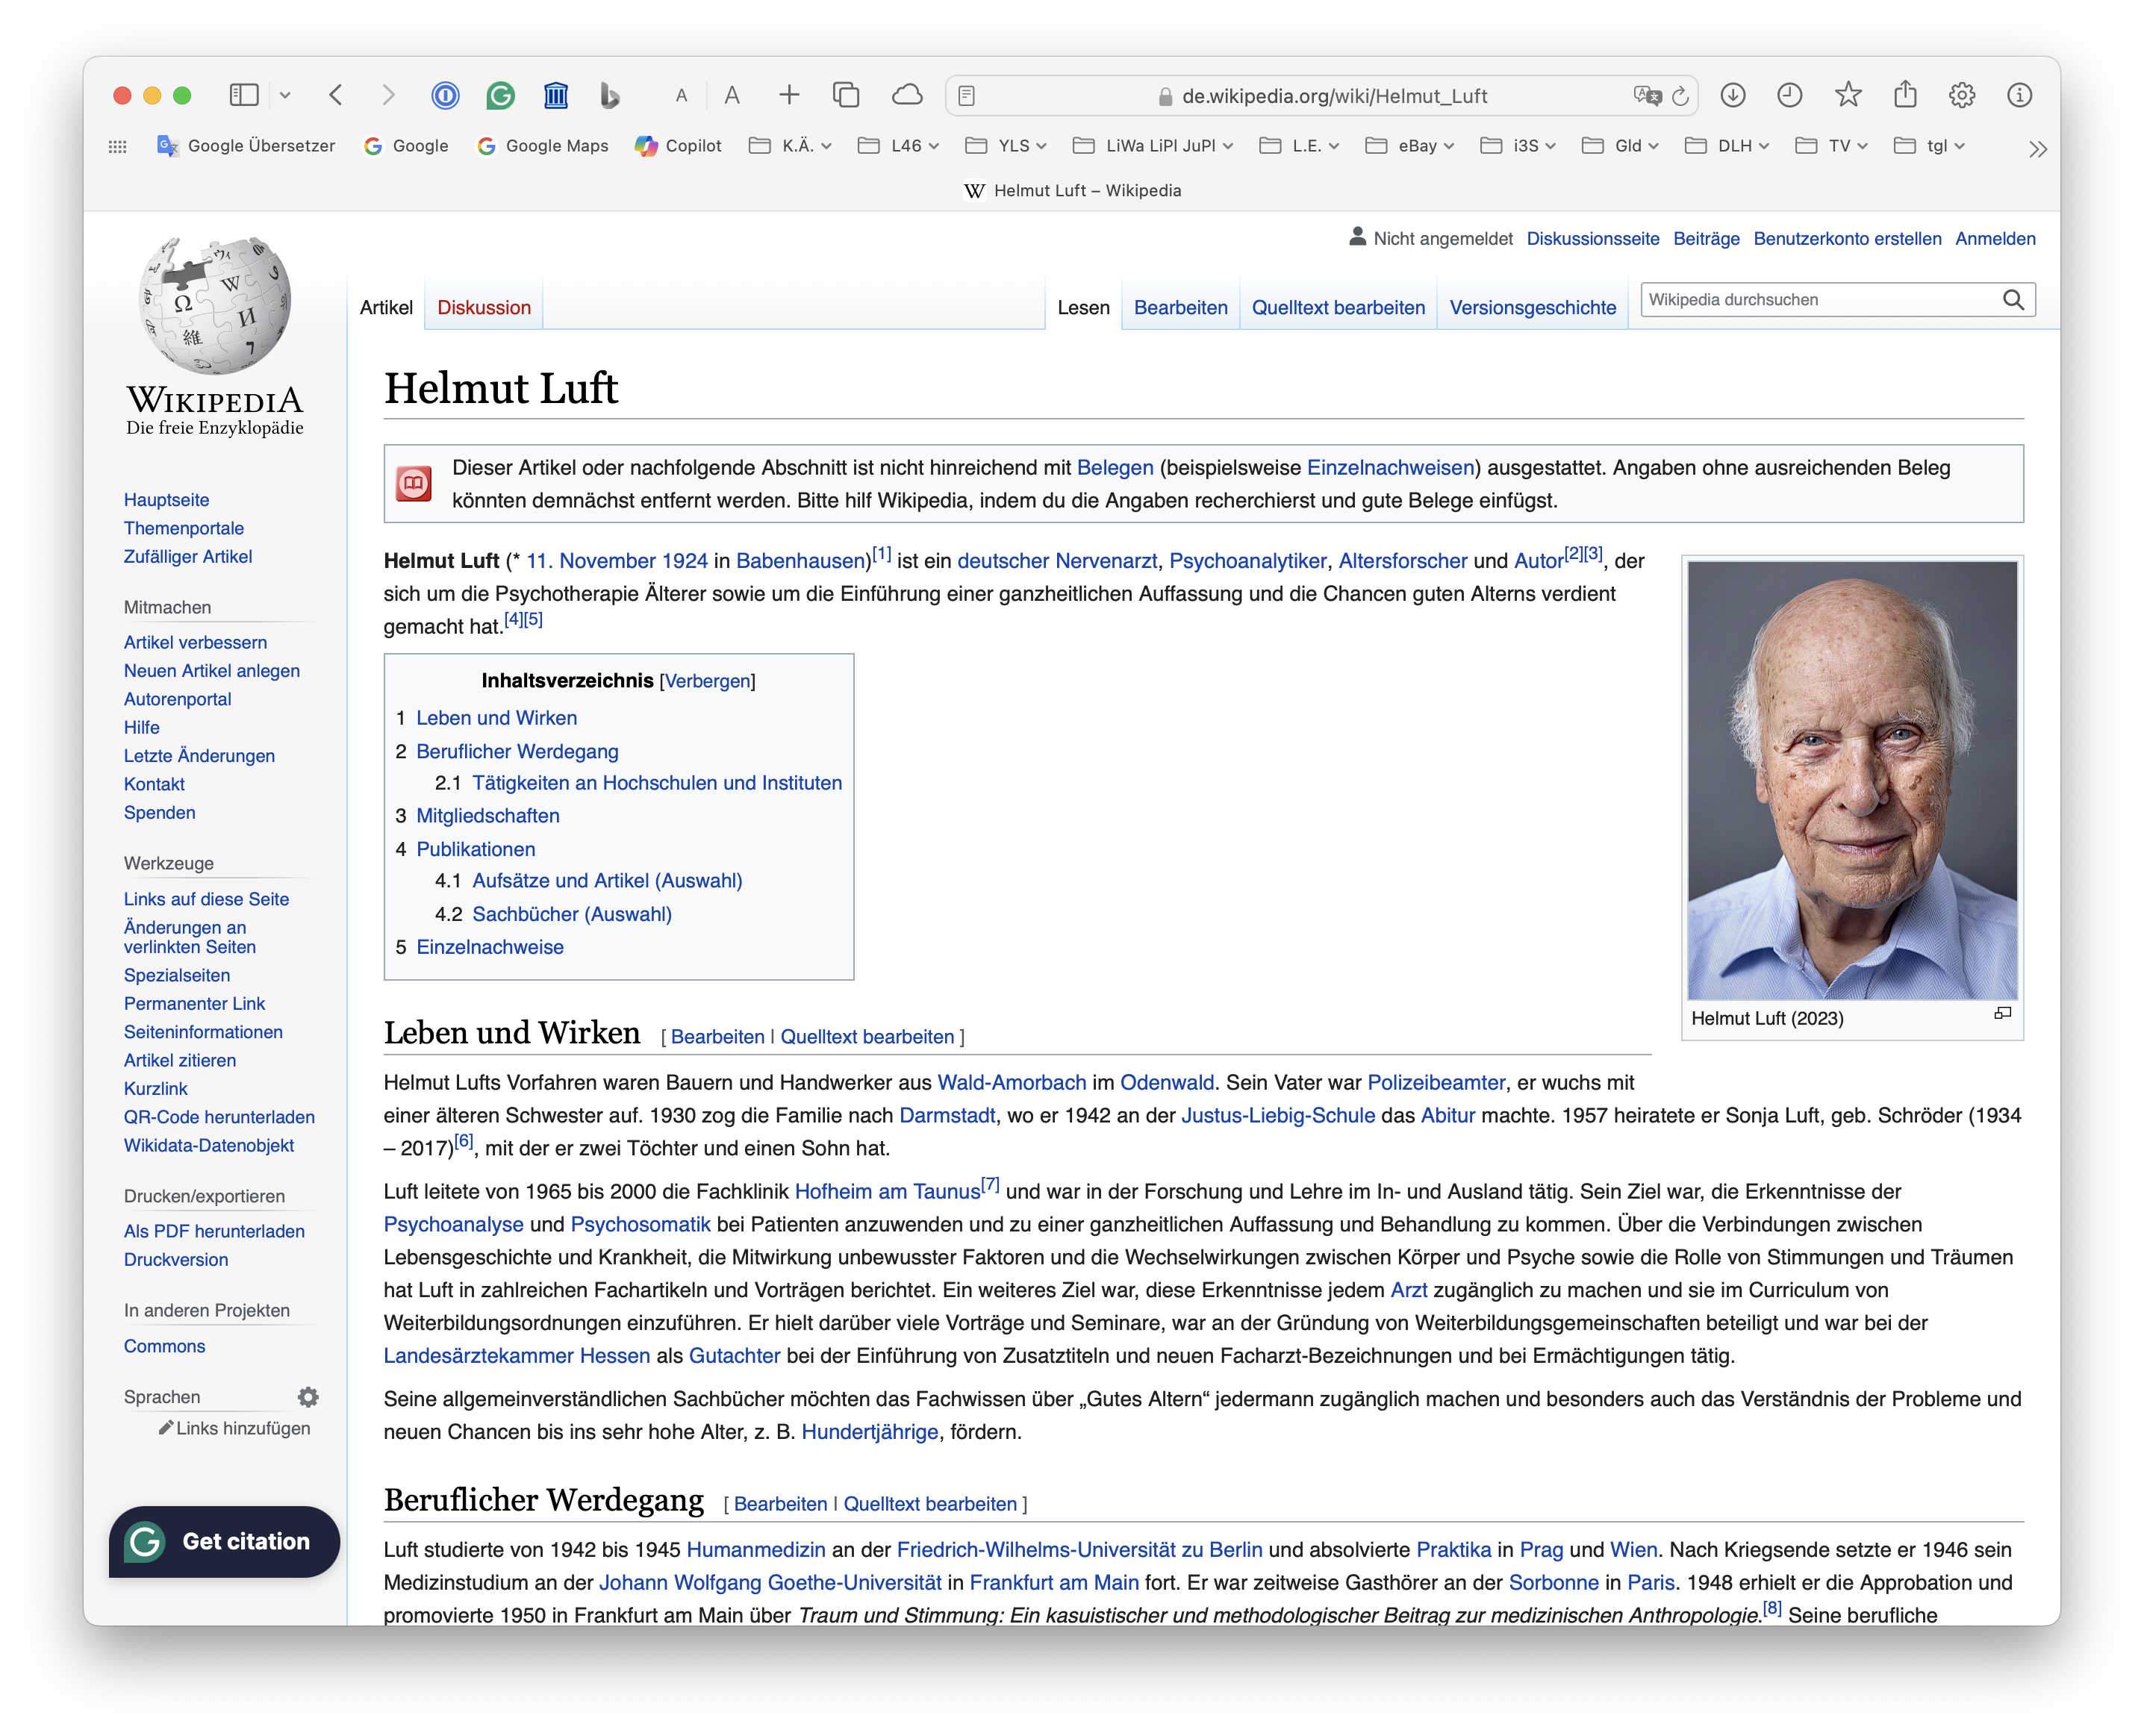This screenshot has width=2144, height=1736.
Task: Open the Downloads icon in Safari toolbar
Action: pyautogui.click(x=1733, y=96)
